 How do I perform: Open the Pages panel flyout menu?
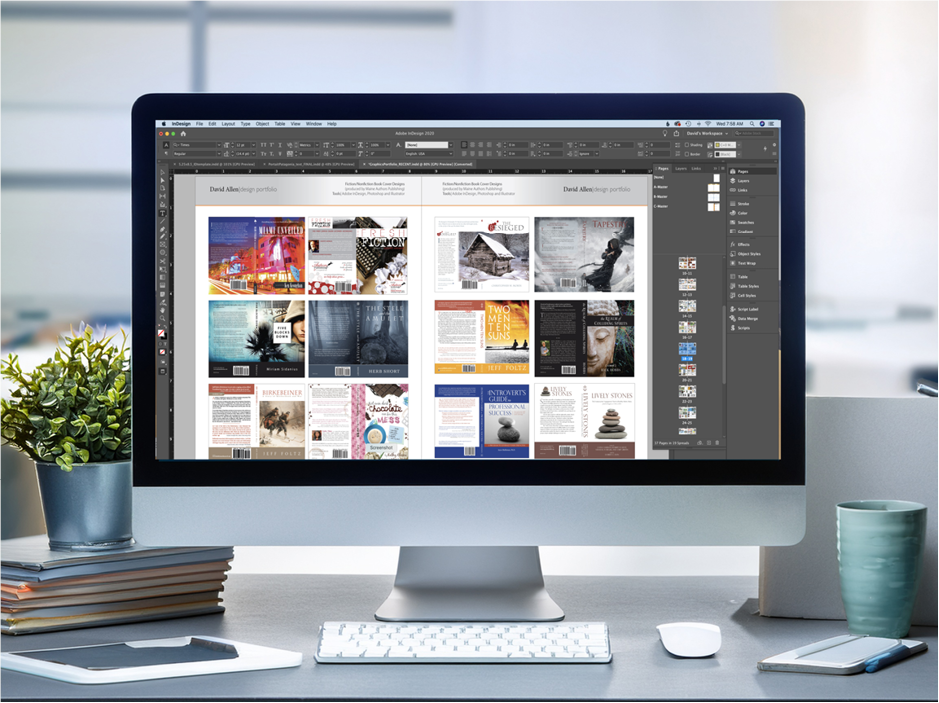[723, 168]
